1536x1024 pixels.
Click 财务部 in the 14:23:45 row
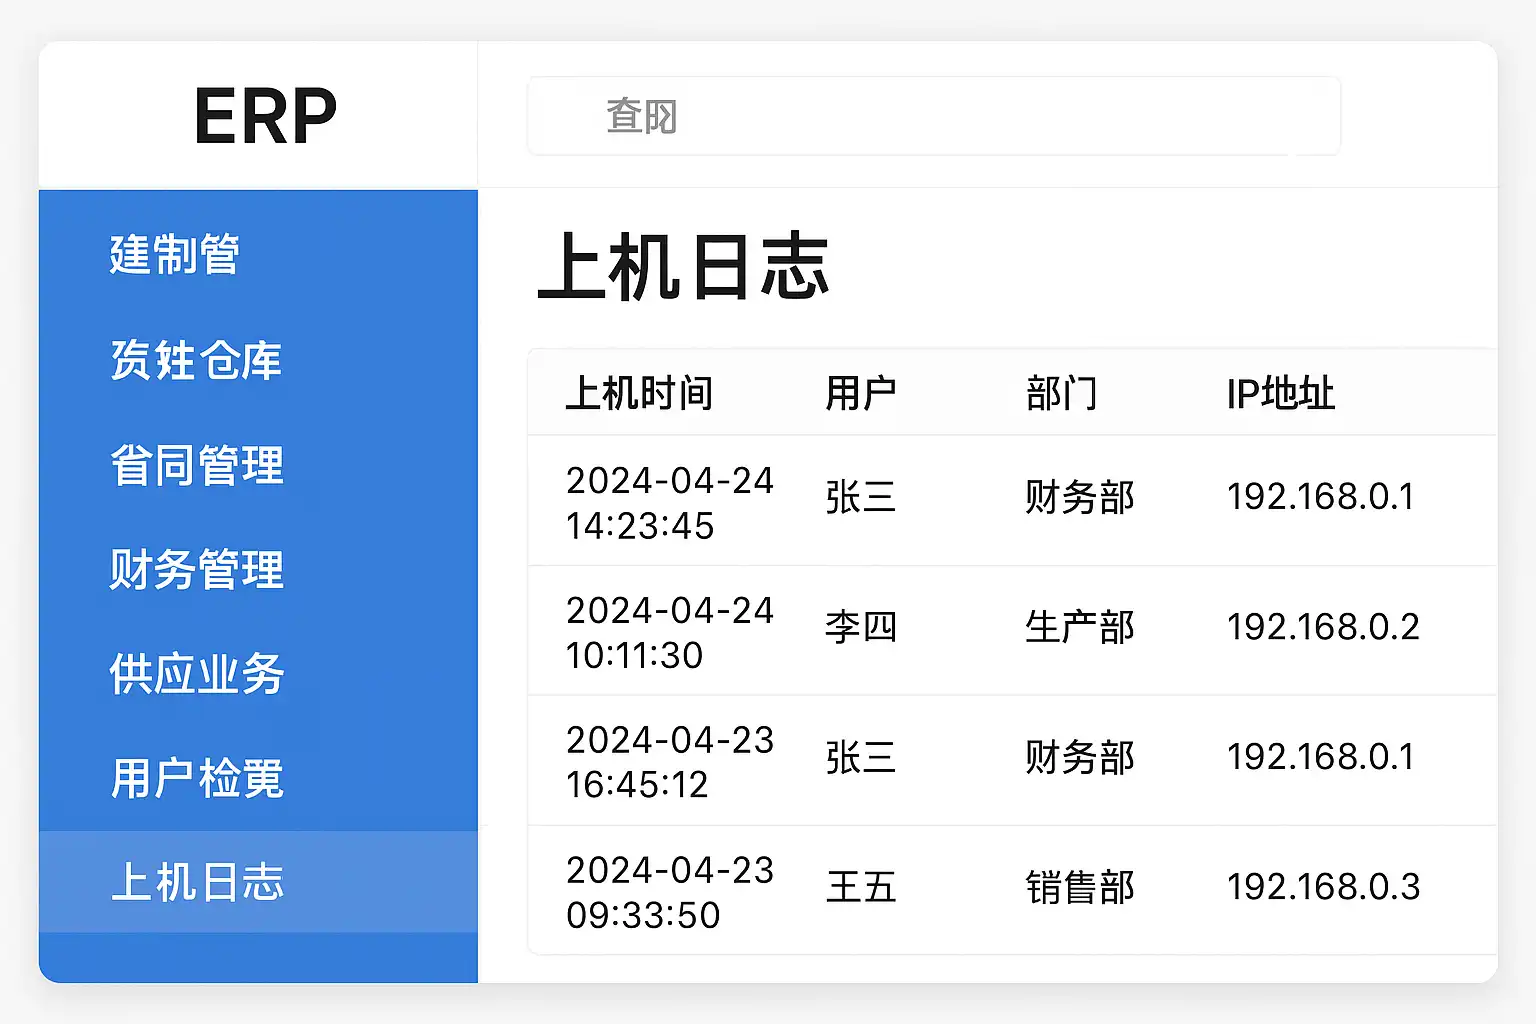(x=1080, y=497)
